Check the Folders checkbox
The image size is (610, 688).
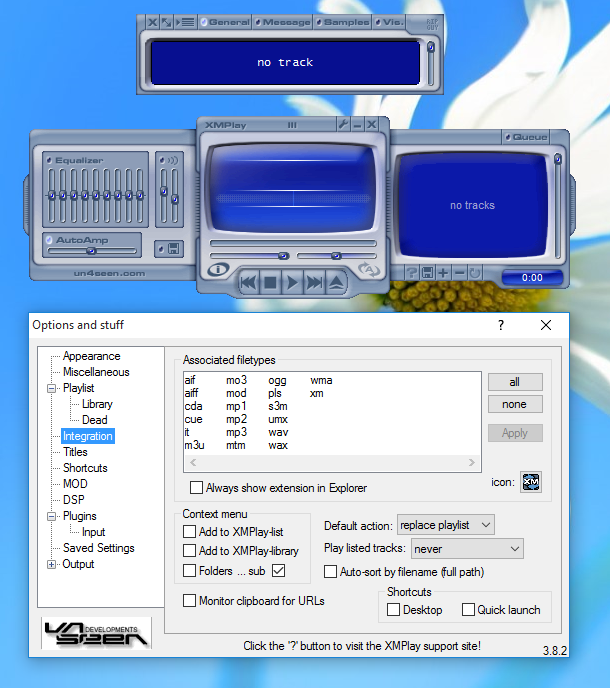(x=189, y=570)
